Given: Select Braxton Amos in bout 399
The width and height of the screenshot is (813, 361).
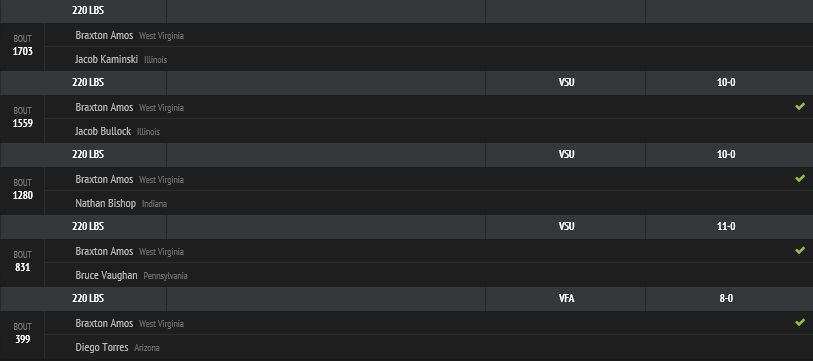Looking at the screenshot, I should click(104, 323).
